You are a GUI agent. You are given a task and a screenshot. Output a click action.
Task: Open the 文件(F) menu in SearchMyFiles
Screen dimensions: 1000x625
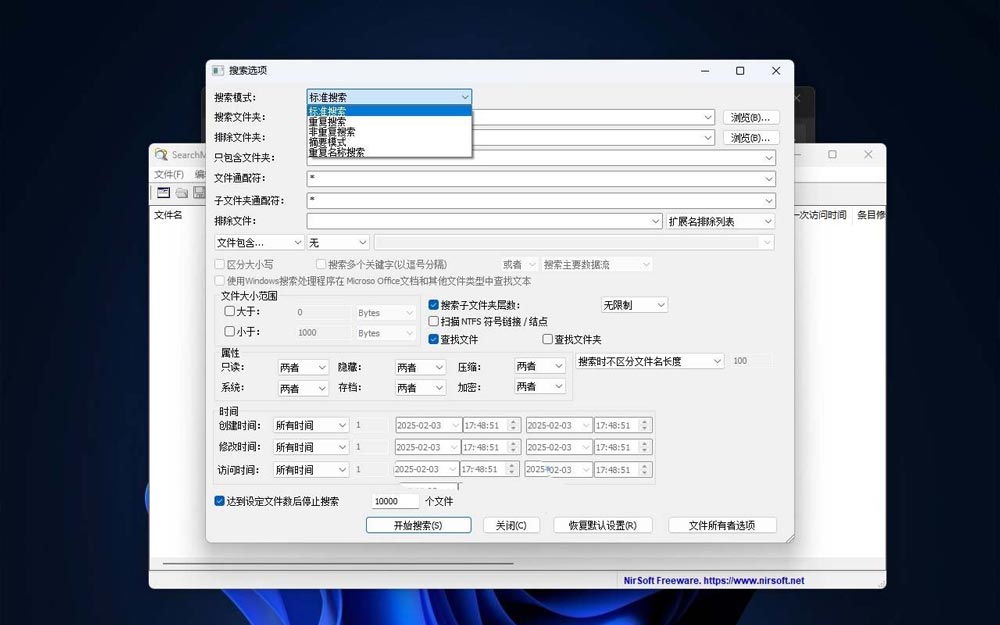(x=169, y=174)
